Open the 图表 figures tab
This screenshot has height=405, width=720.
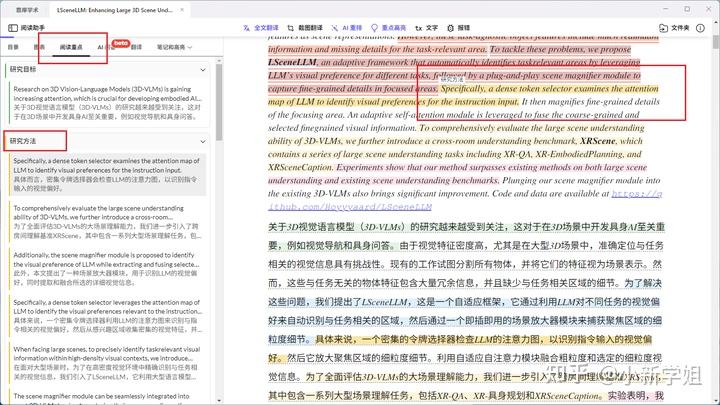pyautogui.click(x=39, y=47)
